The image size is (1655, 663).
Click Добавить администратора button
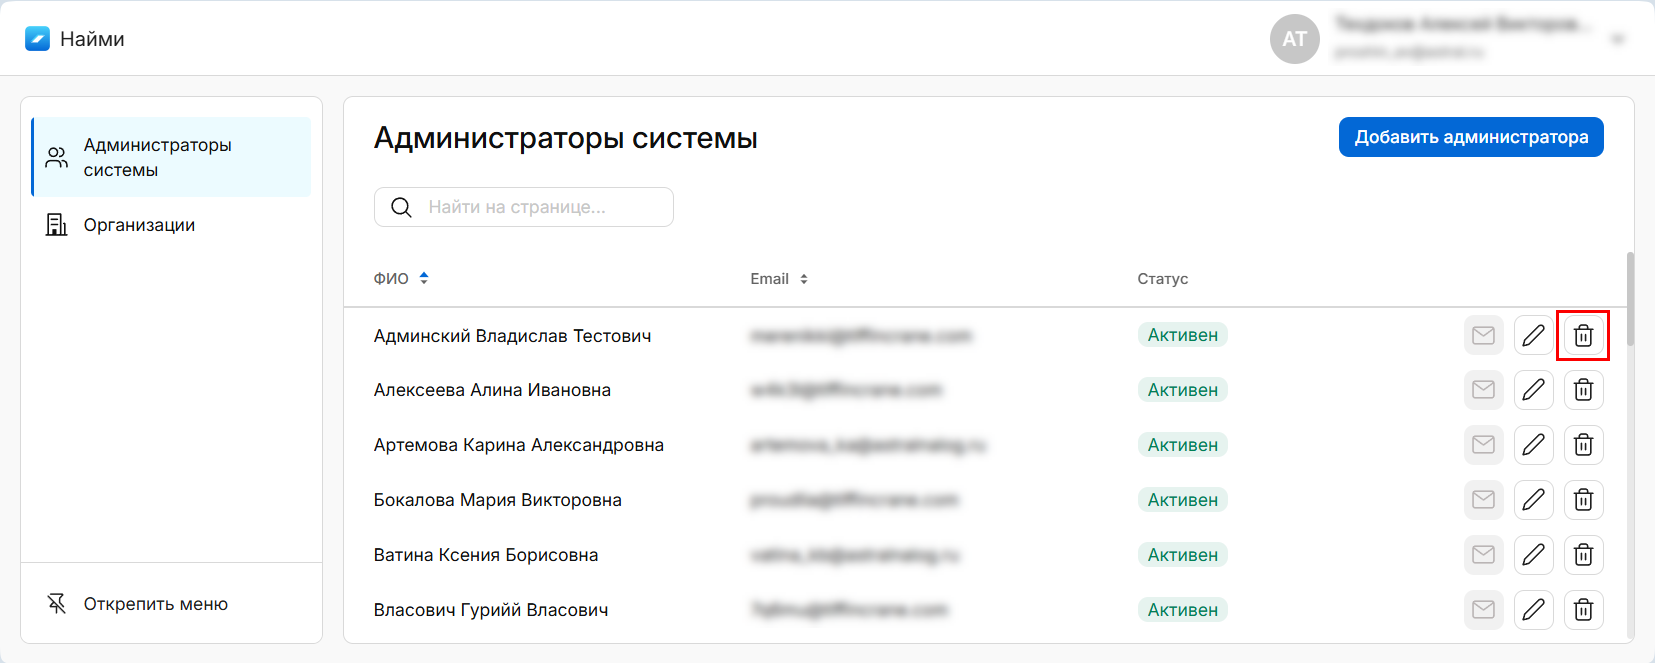[1470, 137]
